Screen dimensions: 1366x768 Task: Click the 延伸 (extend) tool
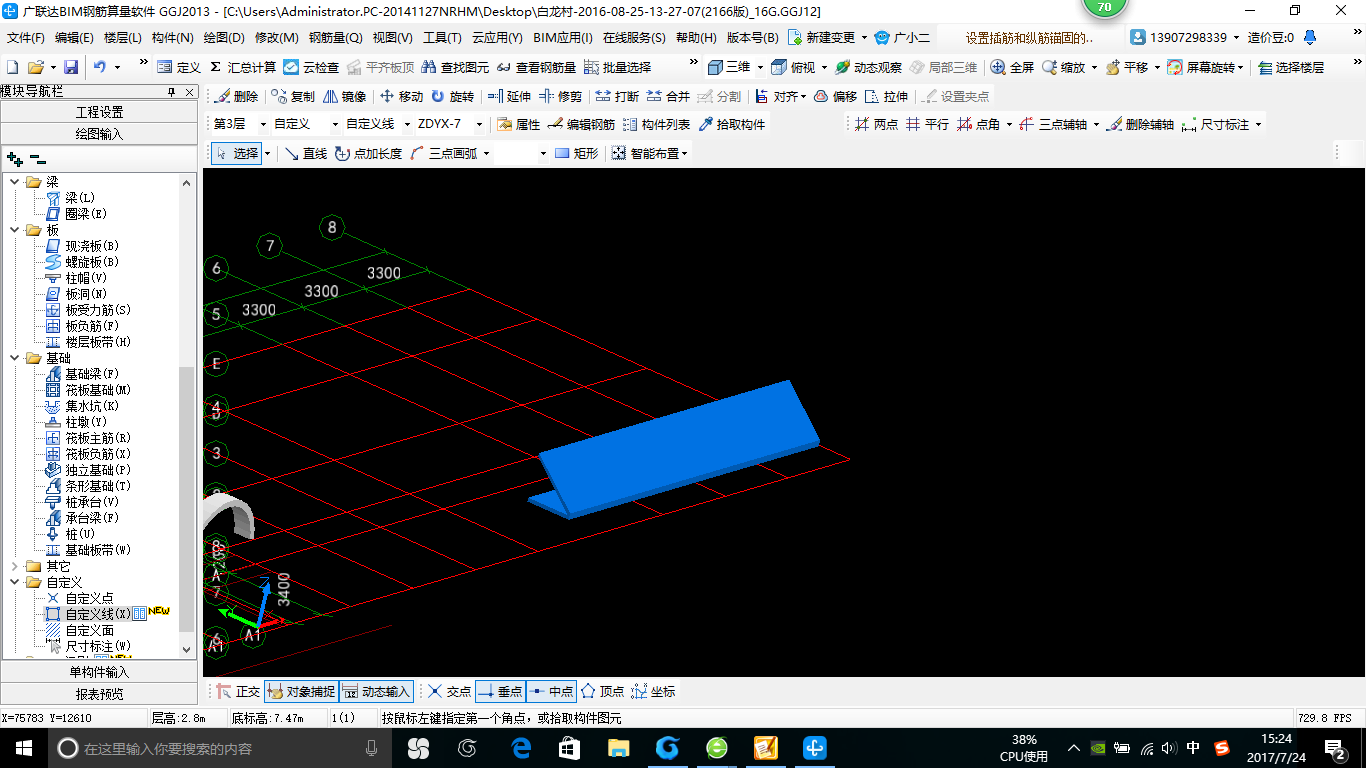[509, 97]
